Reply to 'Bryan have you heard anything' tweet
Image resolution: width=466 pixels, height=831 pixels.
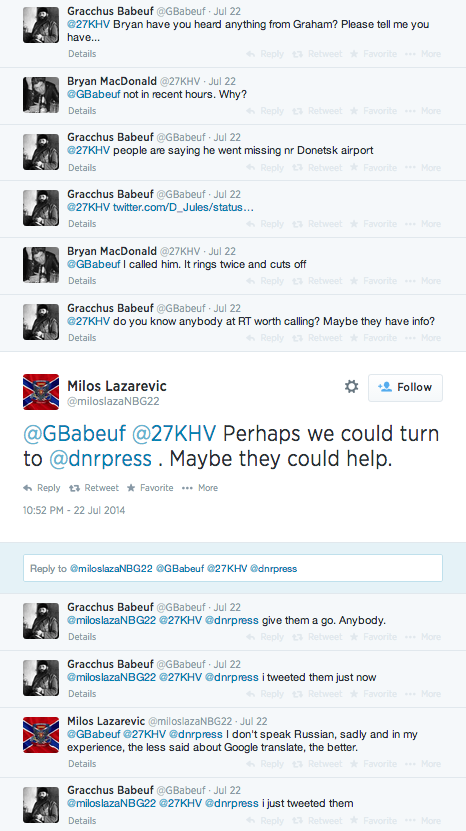pos(265,54)
